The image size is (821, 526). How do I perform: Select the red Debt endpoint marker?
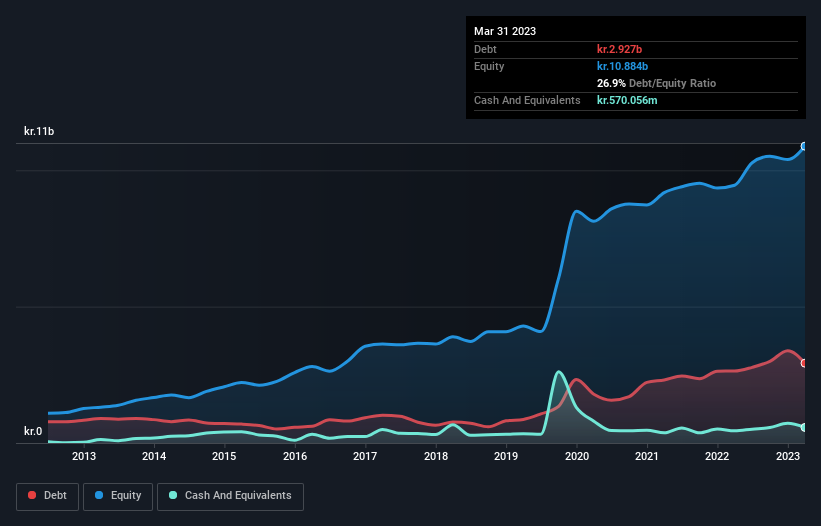pos(804,363)
